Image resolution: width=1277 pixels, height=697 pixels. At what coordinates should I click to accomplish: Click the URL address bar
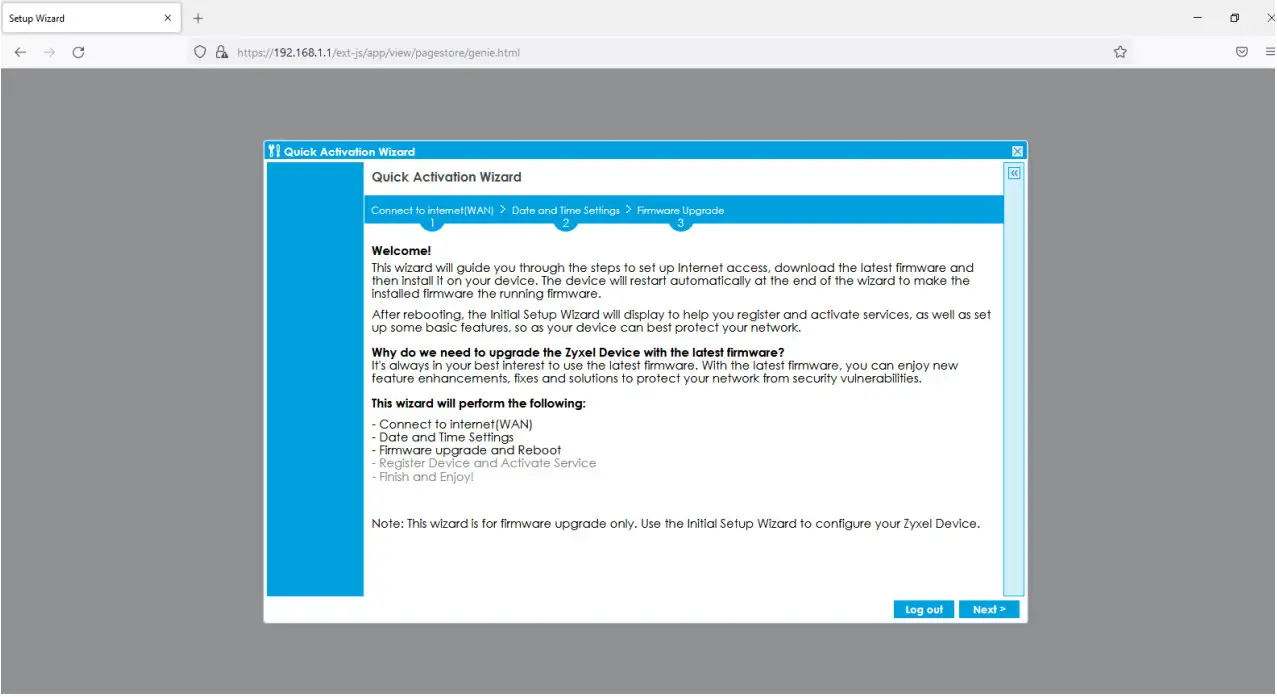coord(660,52)
